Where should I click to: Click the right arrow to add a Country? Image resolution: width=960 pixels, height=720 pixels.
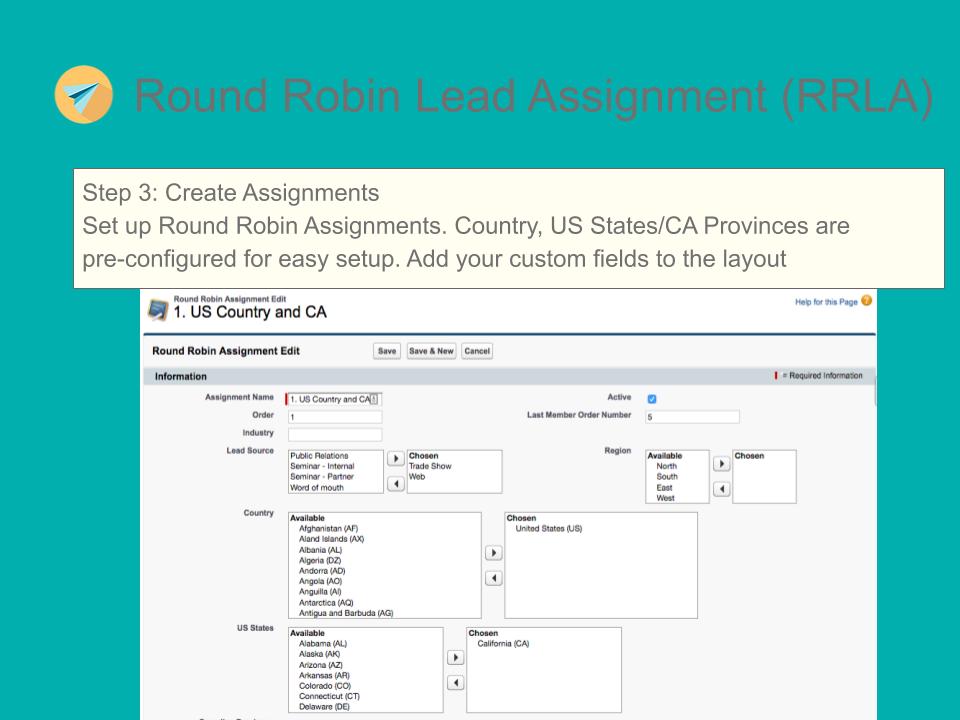tap(493, 552)
